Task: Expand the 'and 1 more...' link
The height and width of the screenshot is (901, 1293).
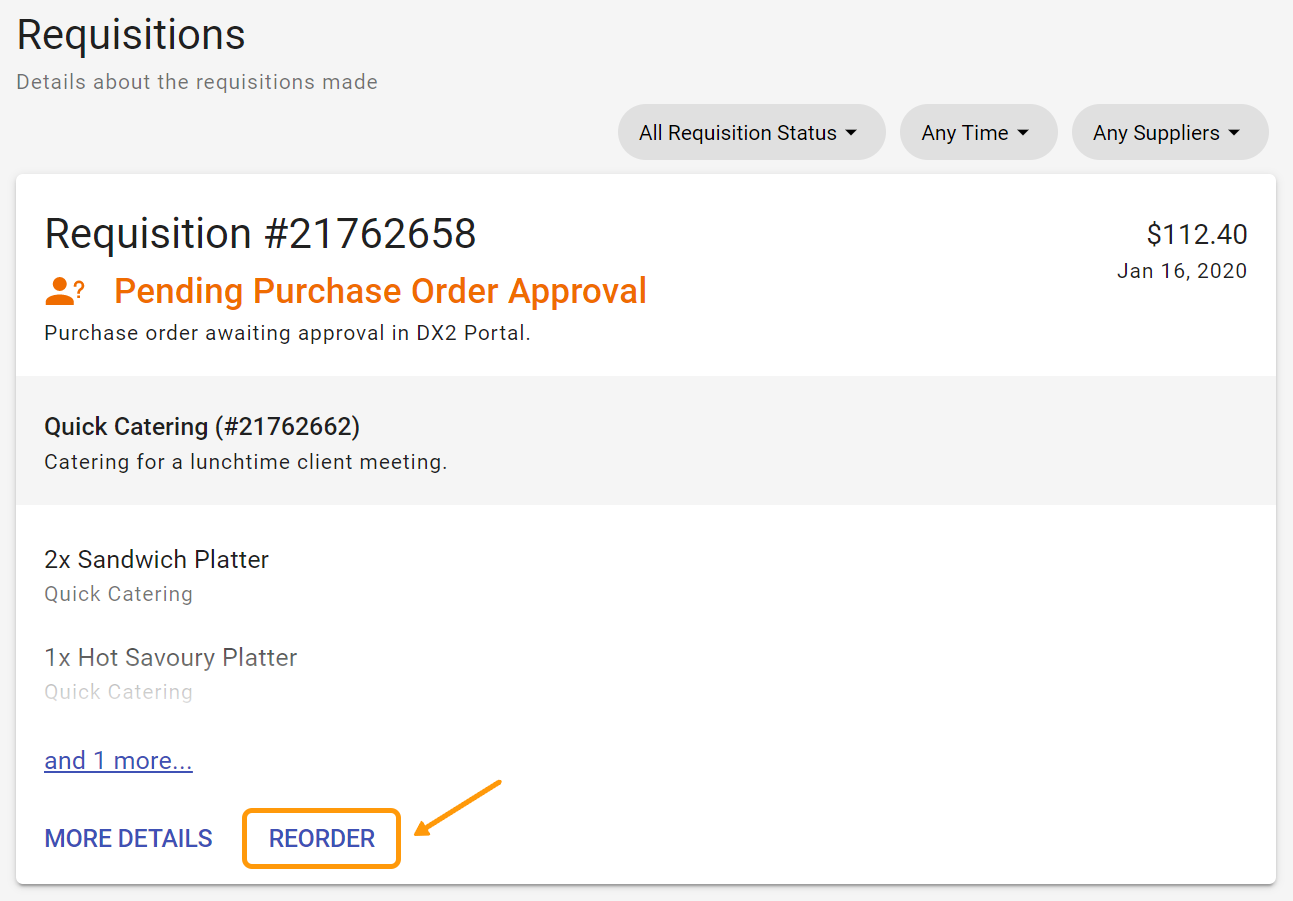Action: [118, 760]
